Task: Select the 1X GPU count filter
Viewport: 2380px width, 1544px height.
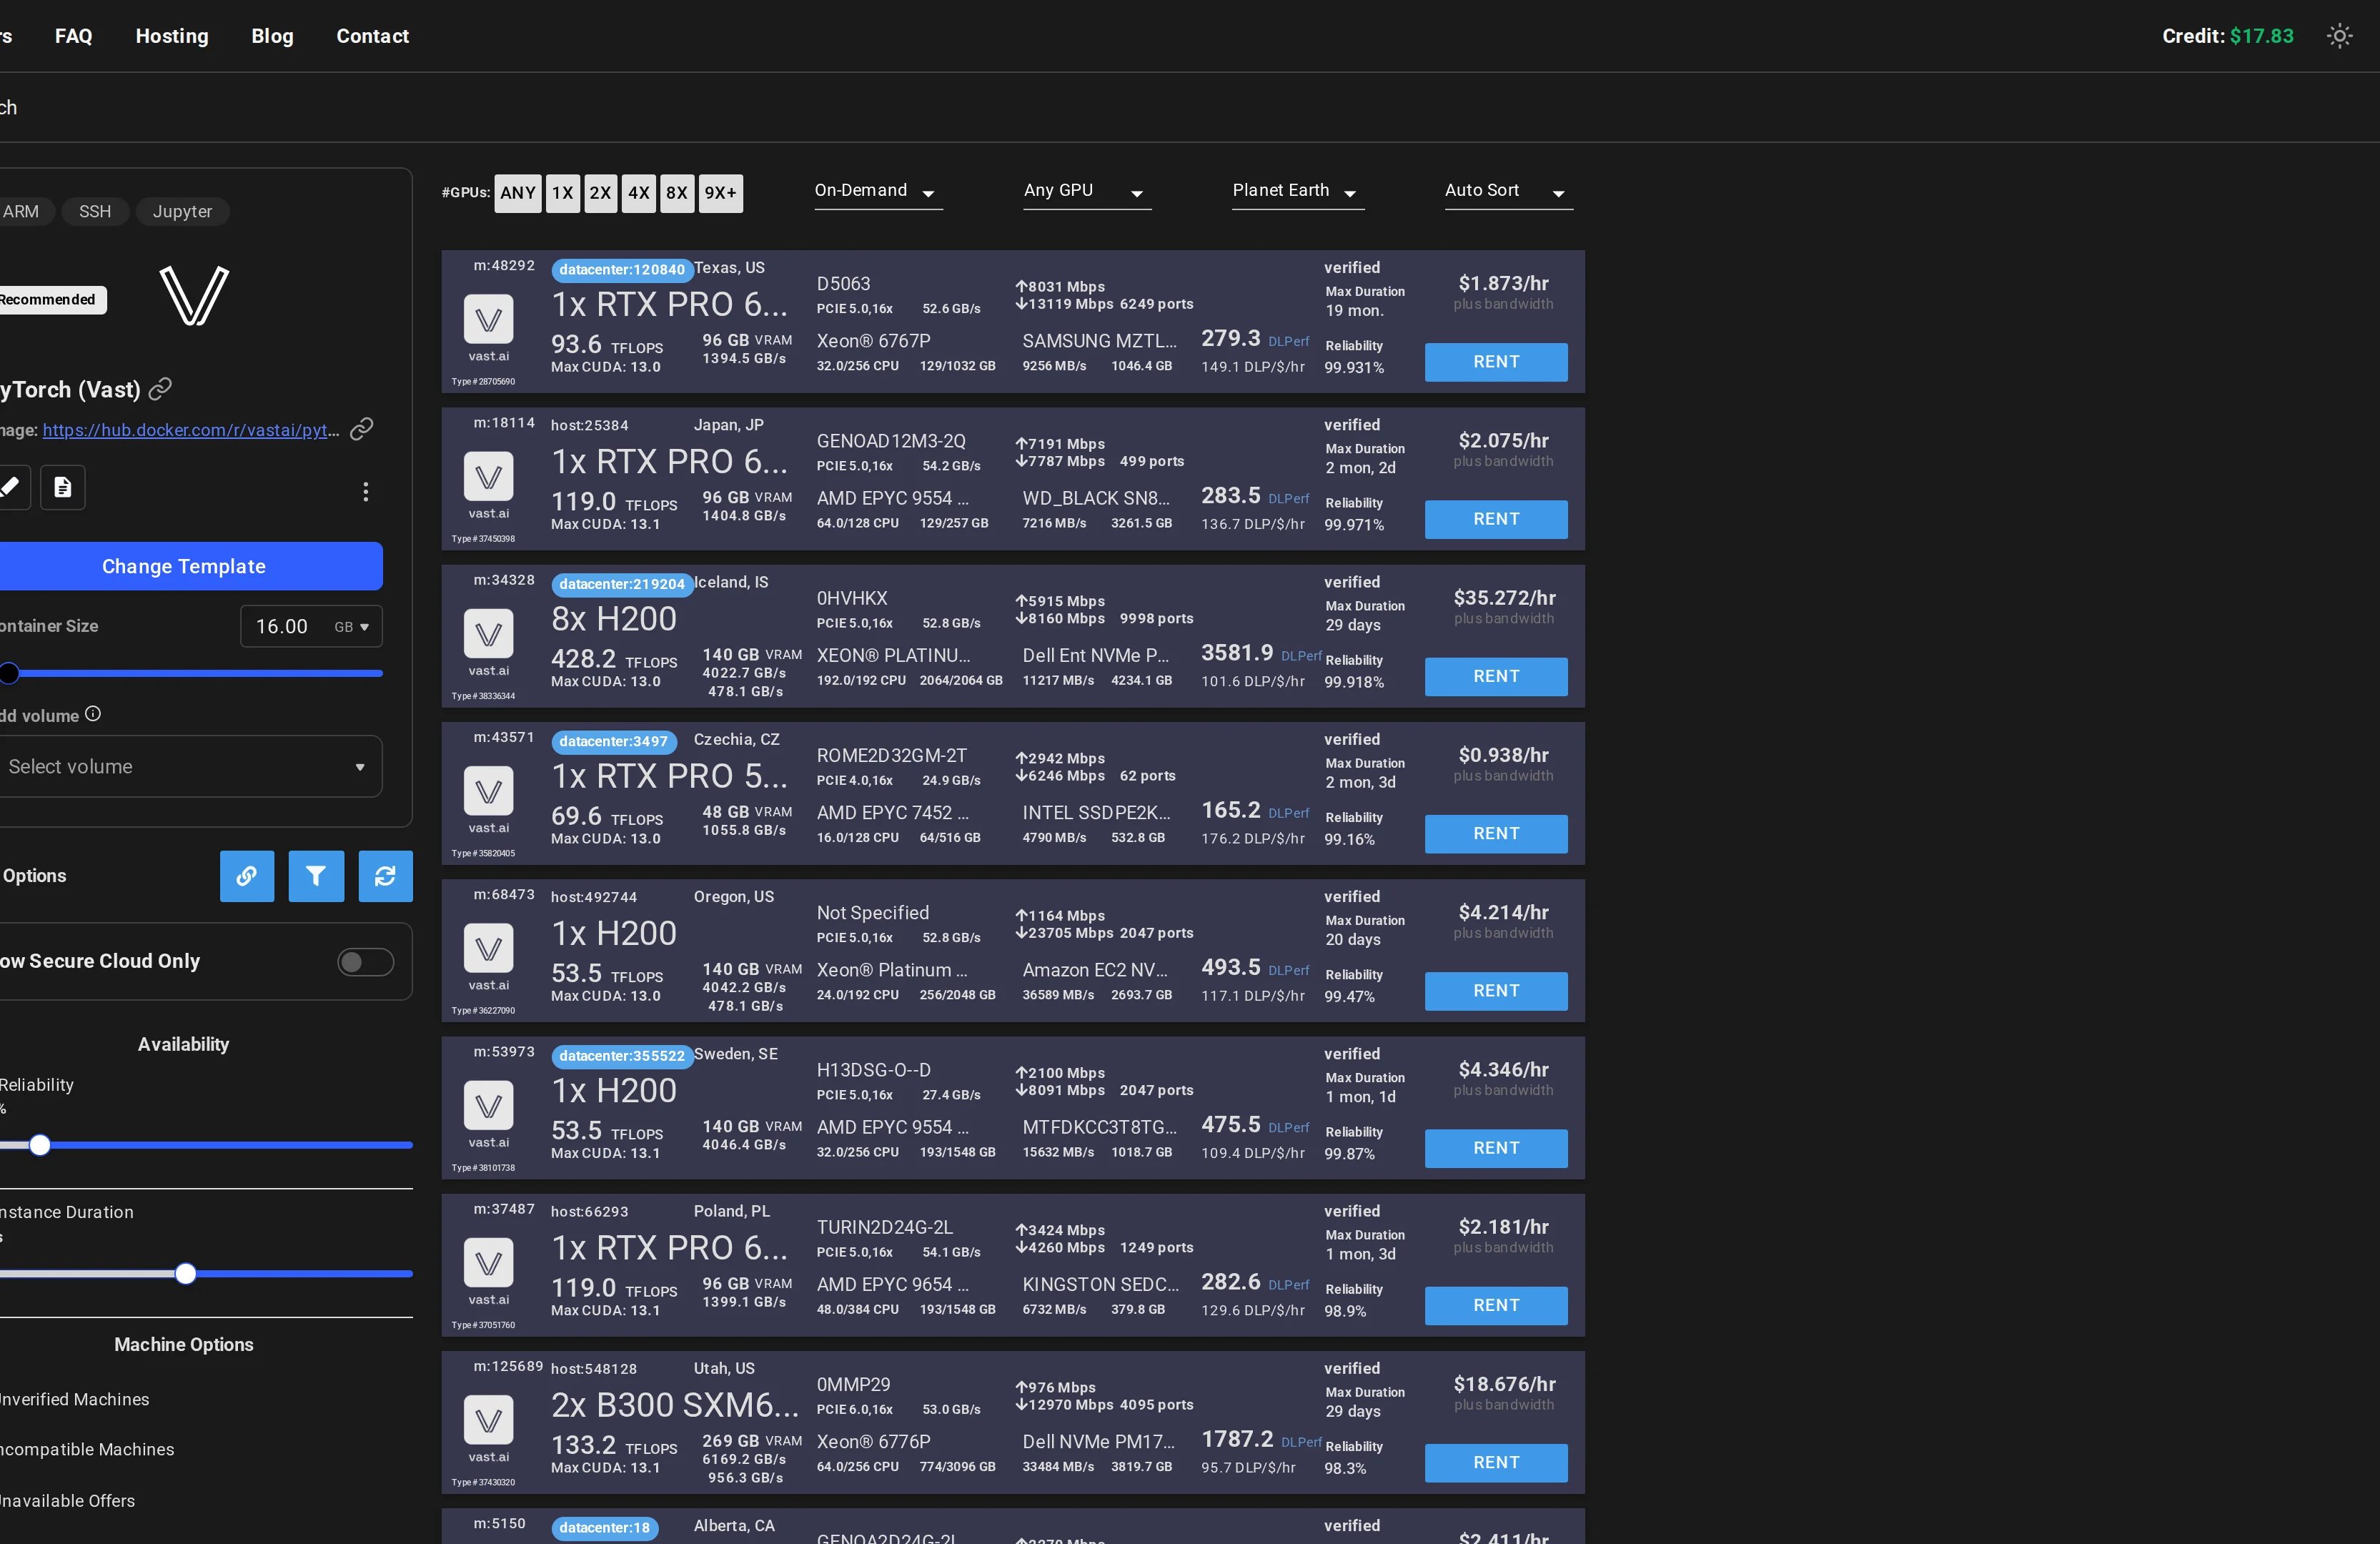Action: point(563,193)
